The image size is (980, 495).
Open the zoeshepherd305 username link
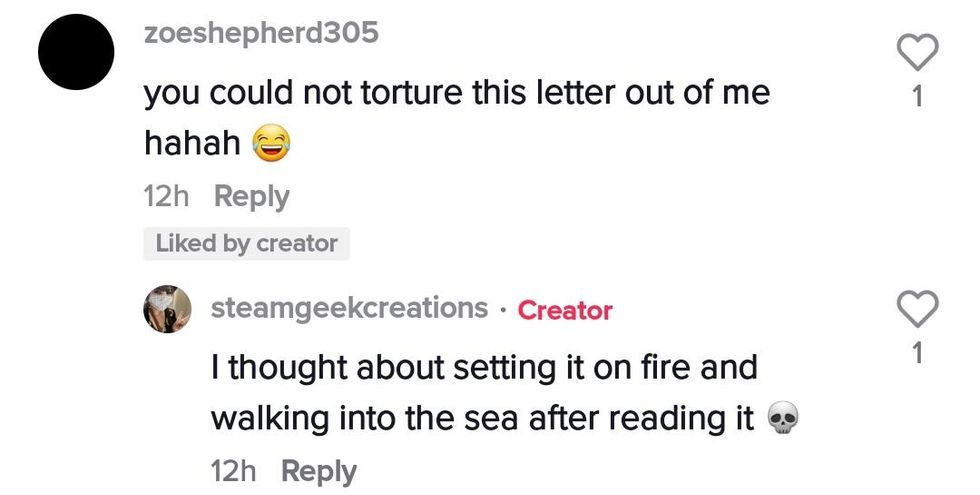262,33
